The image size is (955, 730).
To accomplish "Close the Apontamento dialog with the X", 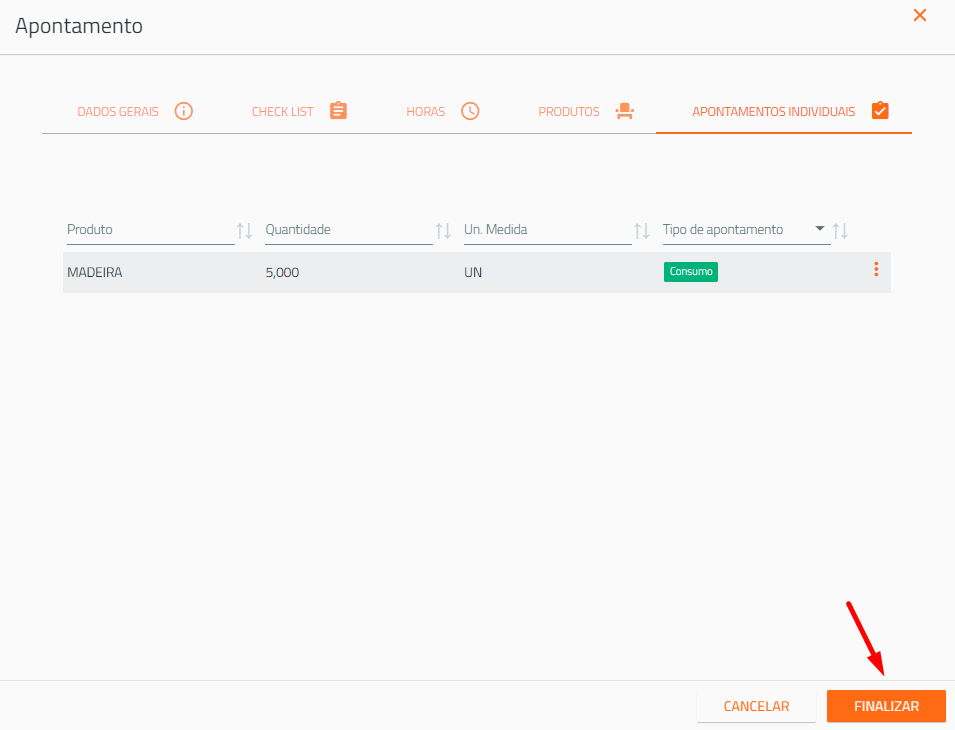I will pos(920,15).
